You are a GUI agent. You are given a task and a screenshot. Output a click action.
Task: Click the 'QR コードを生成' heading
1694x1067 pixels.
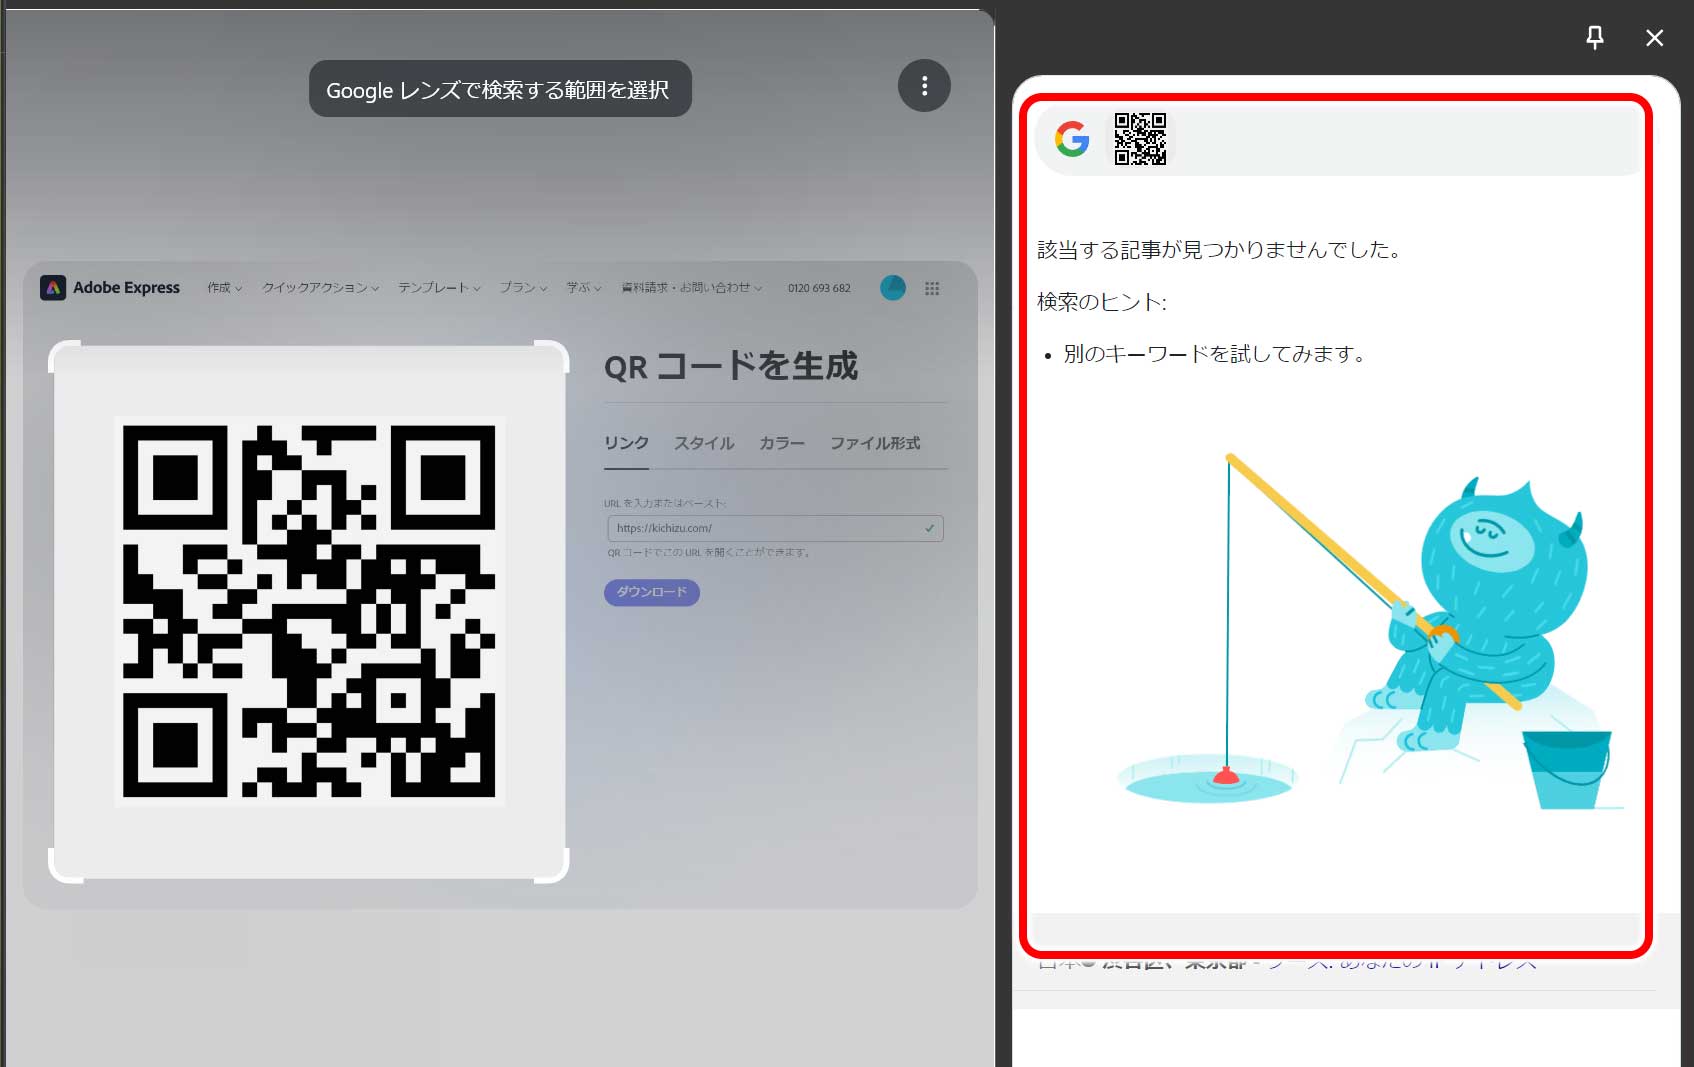click(731, 367)
